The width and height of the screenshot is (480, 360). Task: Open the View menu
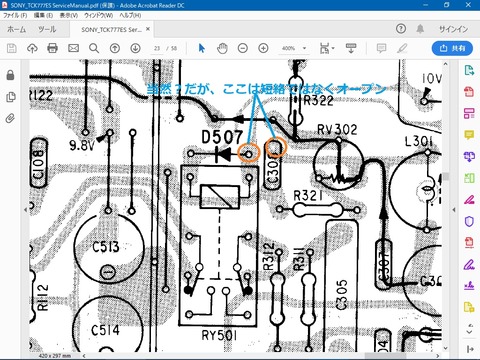coord(69,15)
